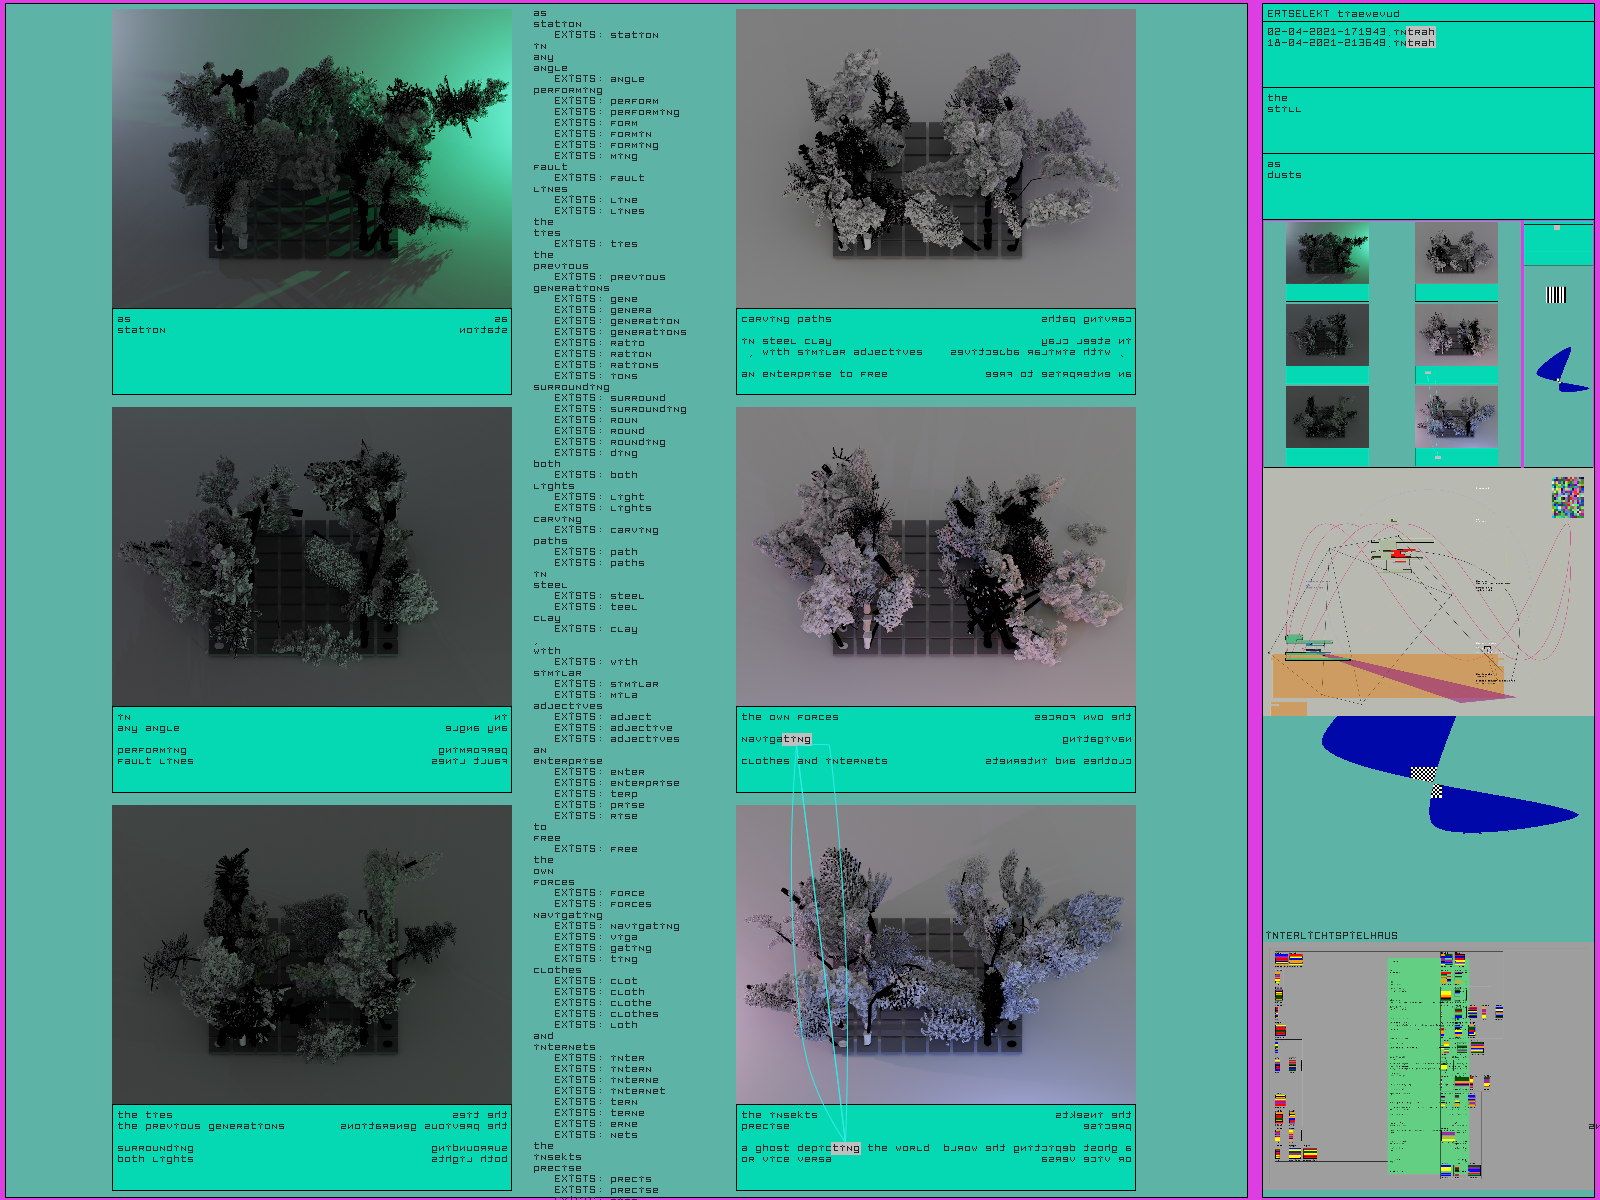
Task: Select the file 18-04-2021-213649
Action: click(x=1350, y=43)
